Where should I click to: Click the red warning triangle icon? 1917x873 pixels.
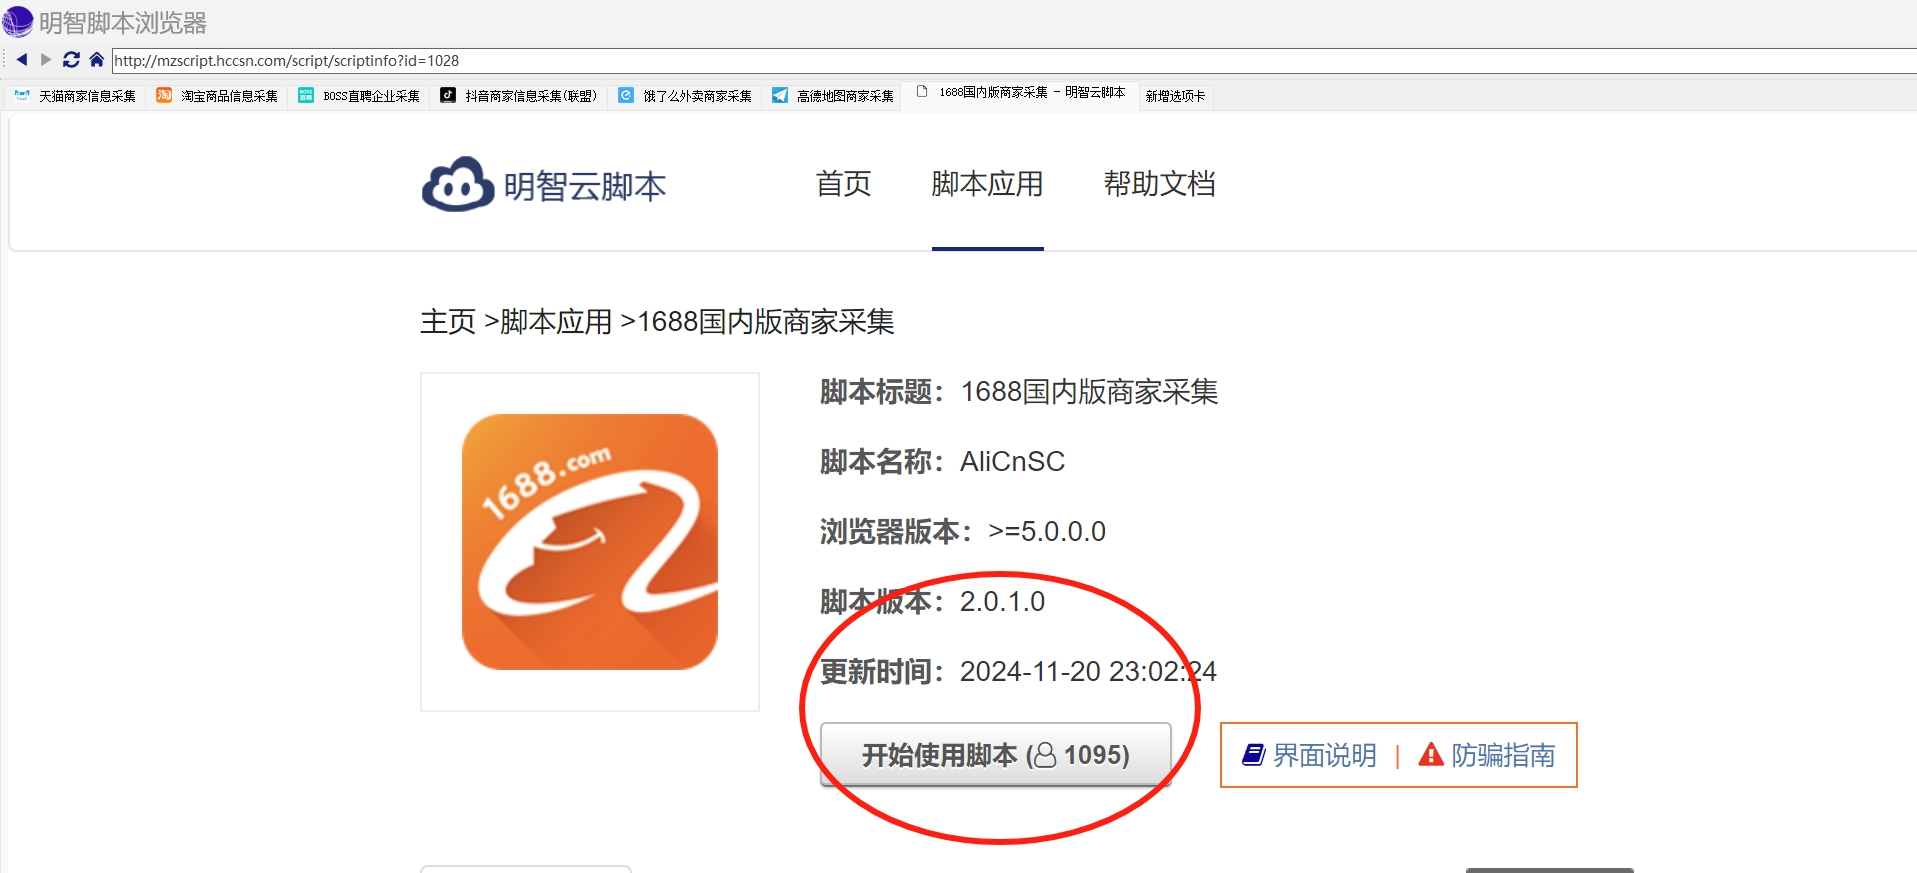tap(1431, 754)
